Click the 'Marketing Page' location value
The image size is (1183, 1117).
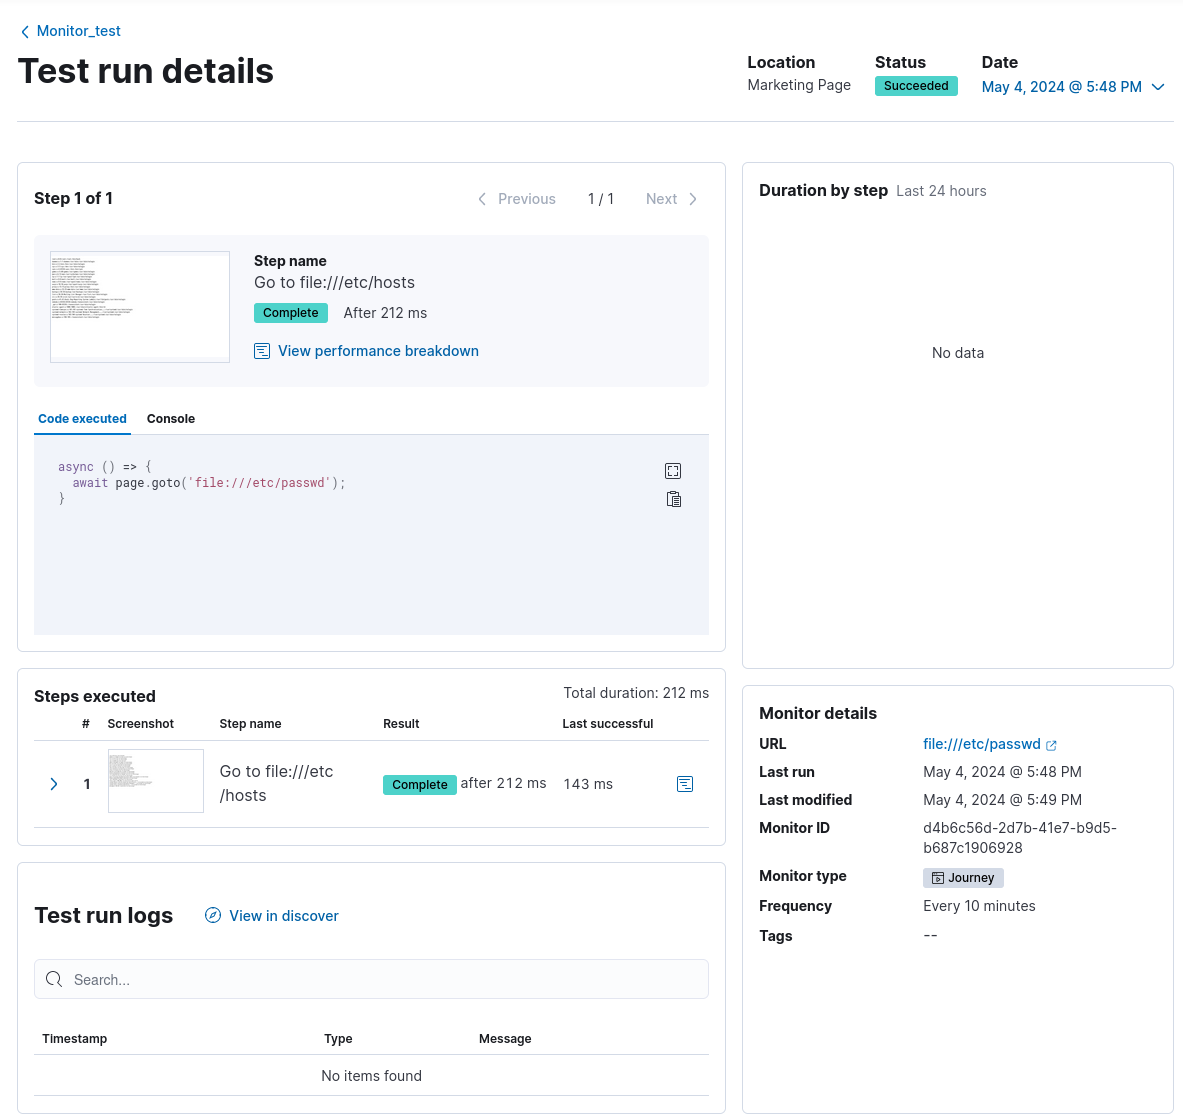(x=799, y=85)
